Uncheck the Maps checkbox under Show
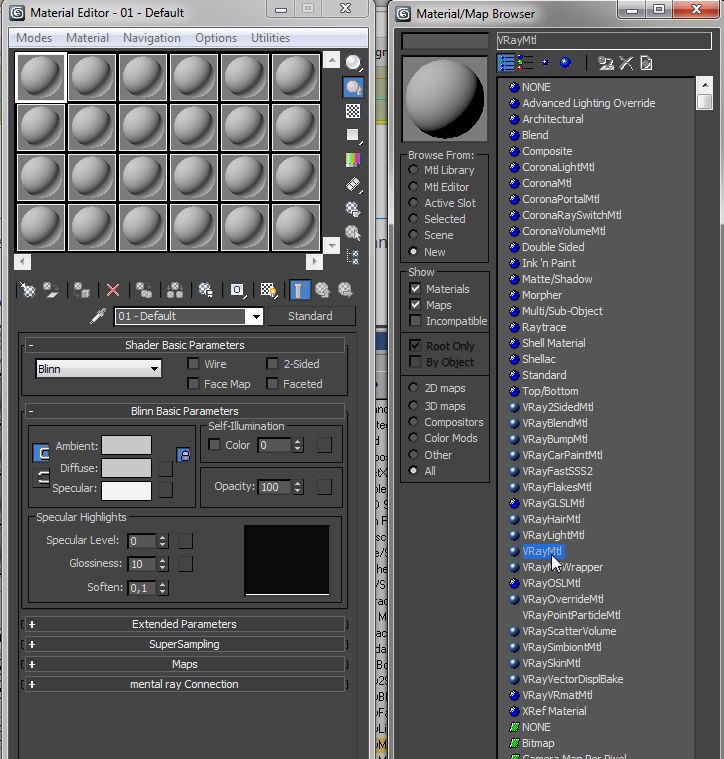 tap(415, 304)
